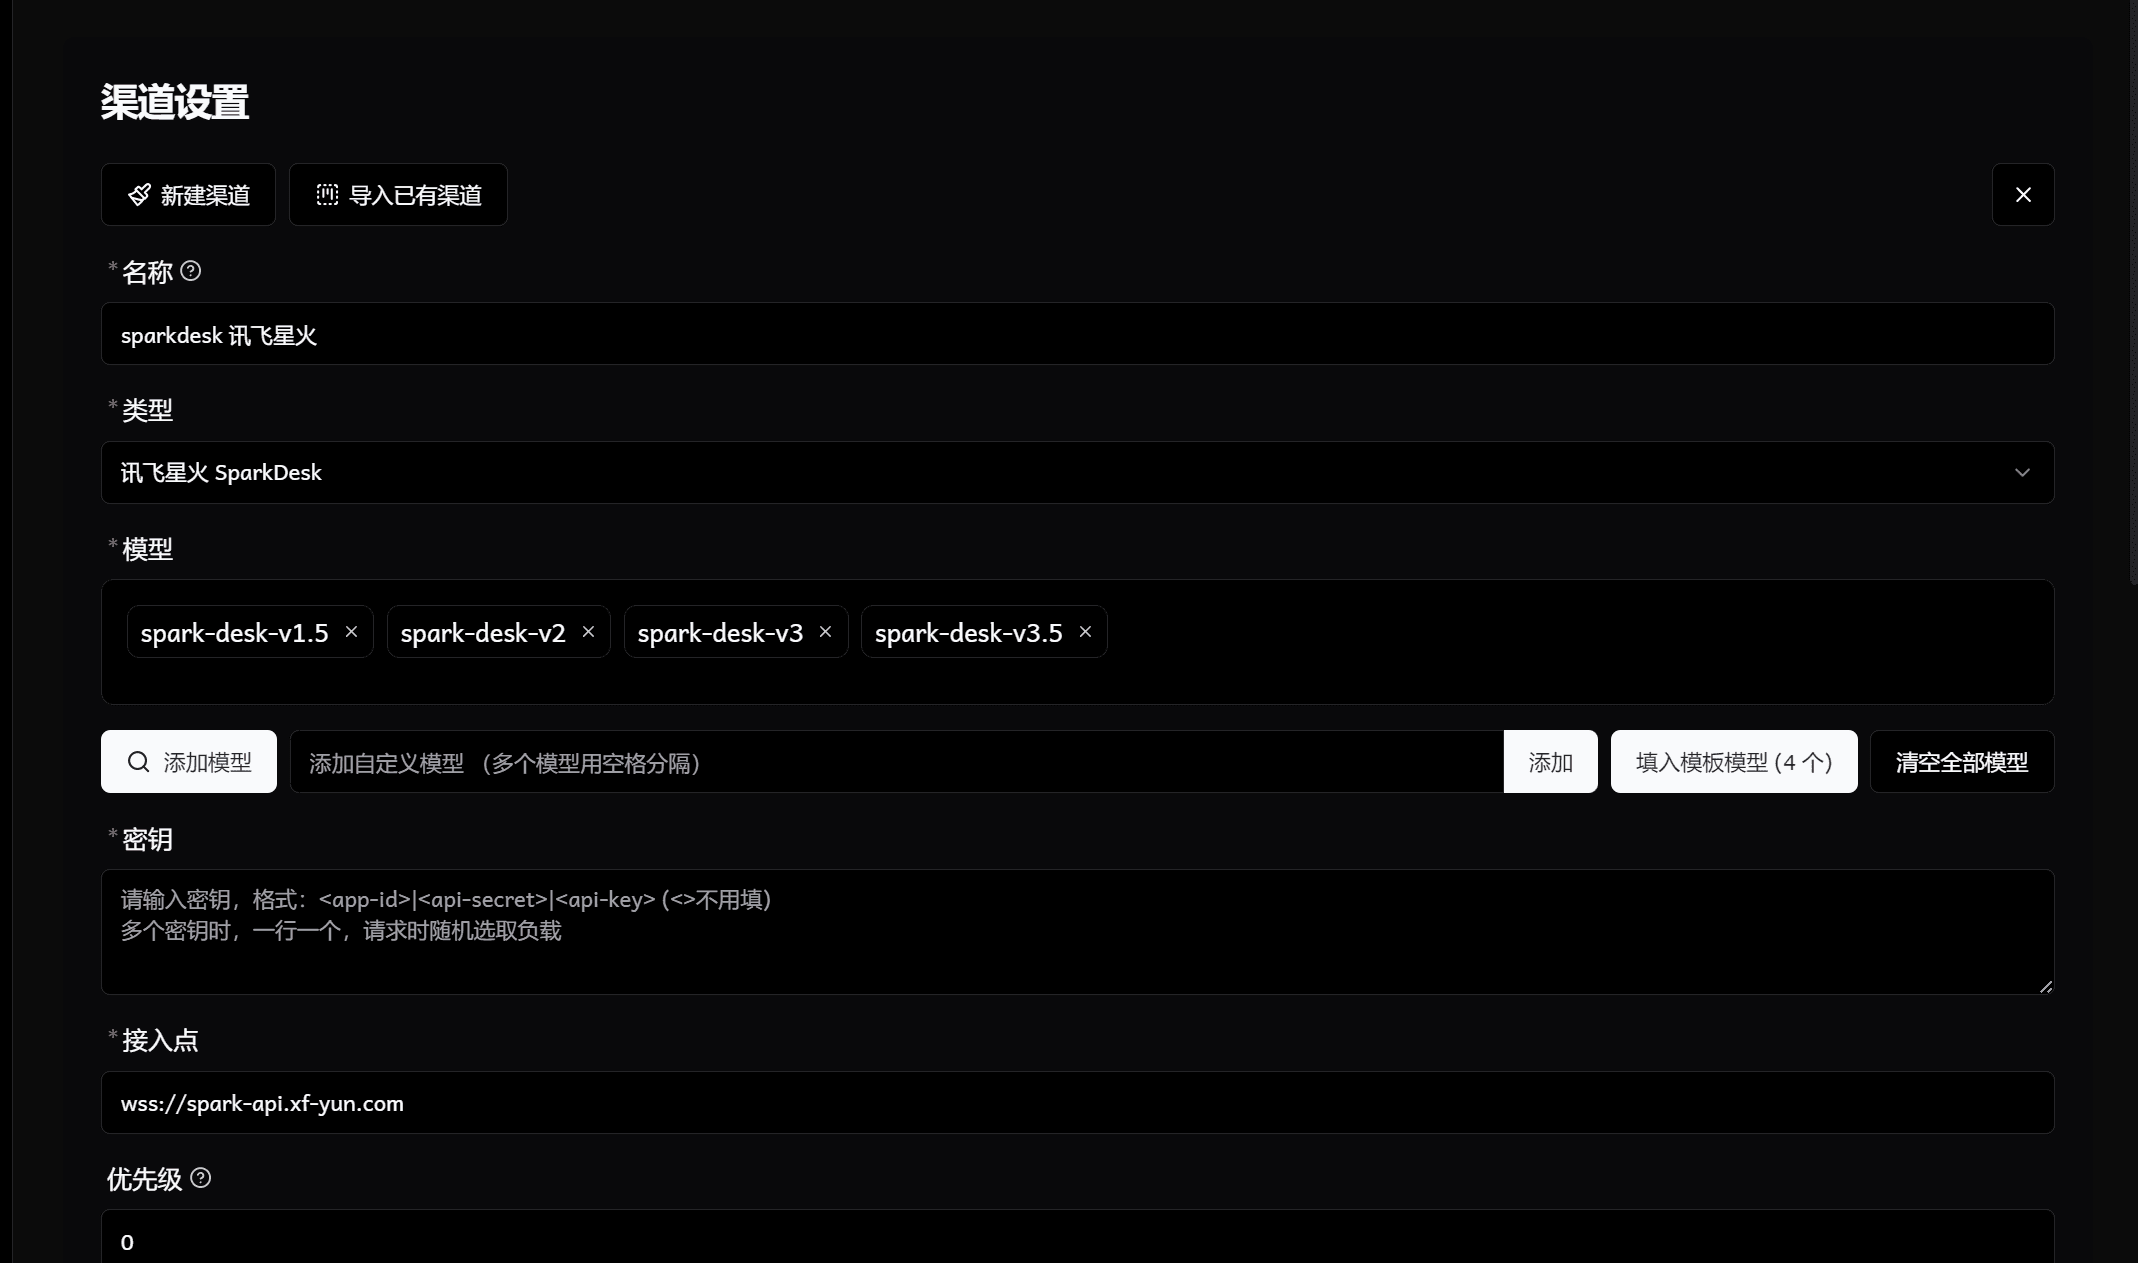The width and height of the screenshot is (2138, 1263).
Task: Click the spark-desk-v3.5 tag text
Action: tap(968, 633)
